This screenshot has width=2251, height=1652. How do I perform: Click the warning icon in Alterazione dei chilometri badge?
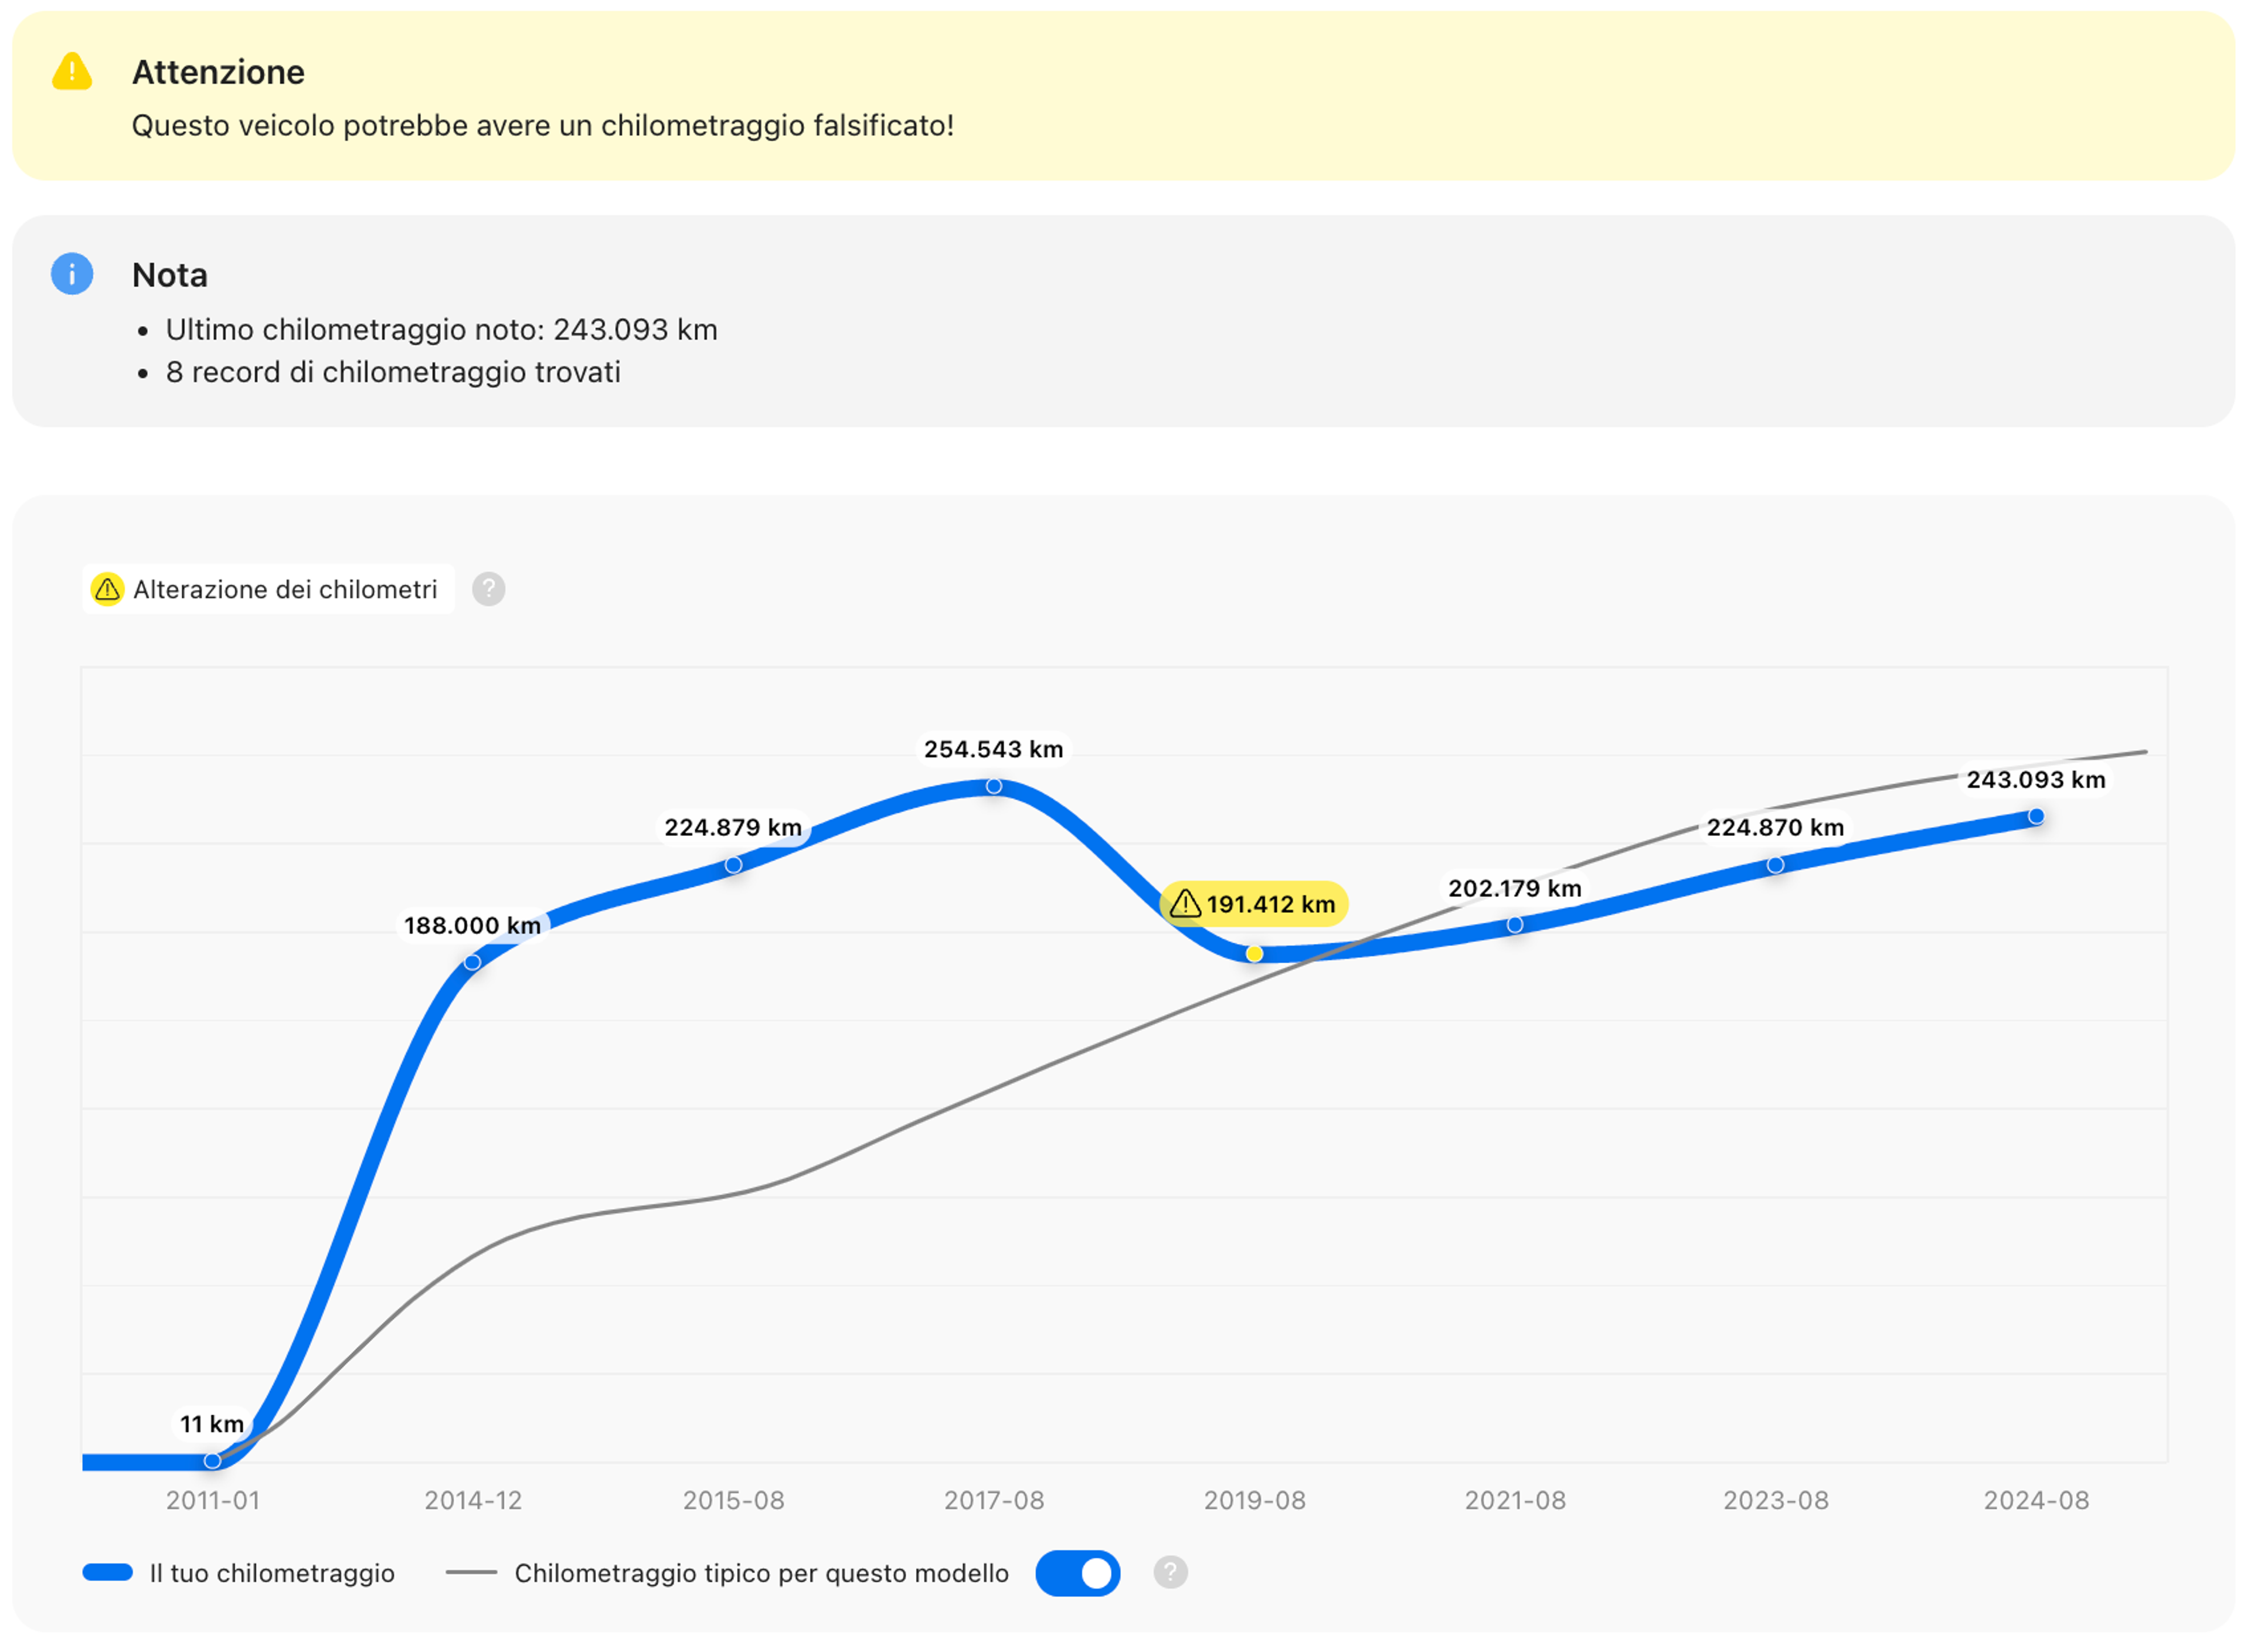point(108,590)
